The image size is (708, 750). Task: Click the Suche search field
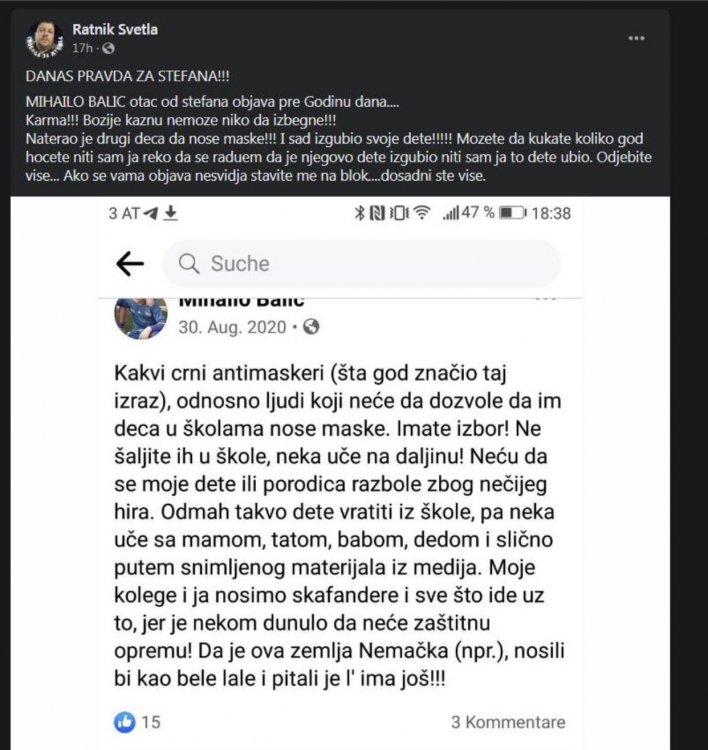pyautogui.click(x=361, y=264)
